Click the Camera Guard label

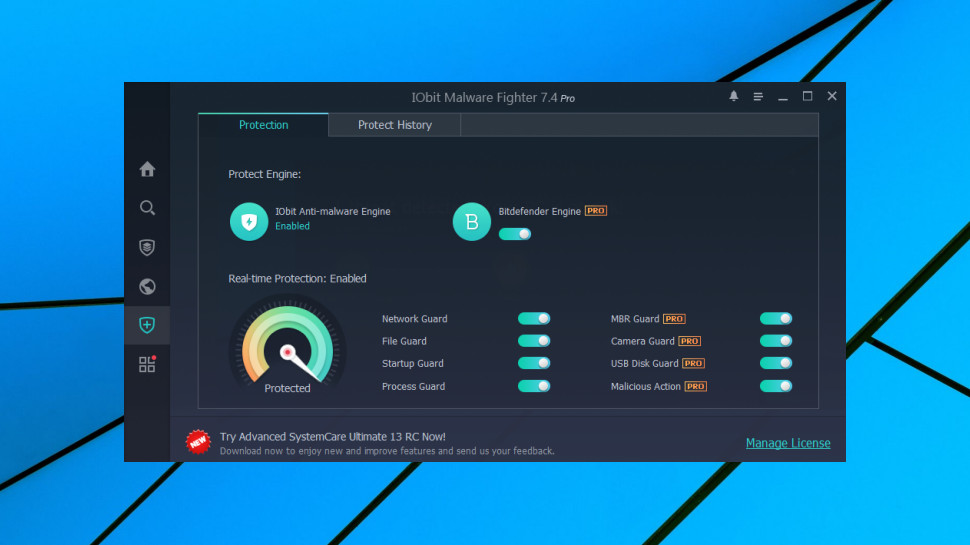point(643,341)
